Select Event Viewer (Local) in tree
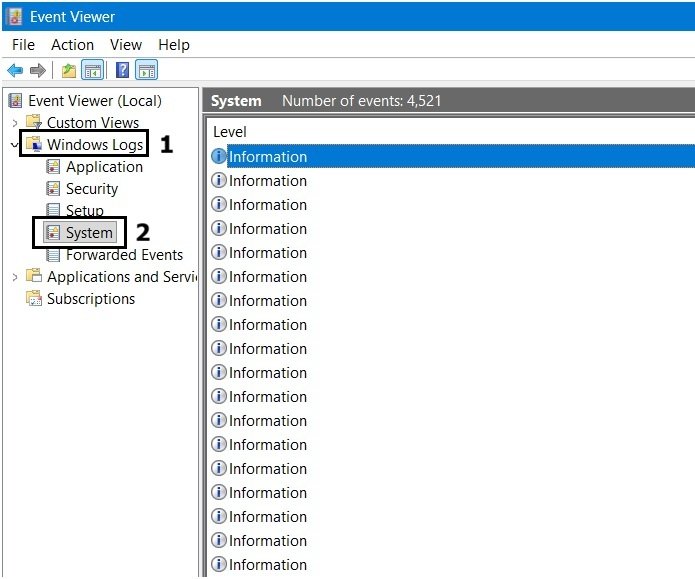The height and width of the screenshot is (579, 695). pyautogui.click(x=95, y=101)
